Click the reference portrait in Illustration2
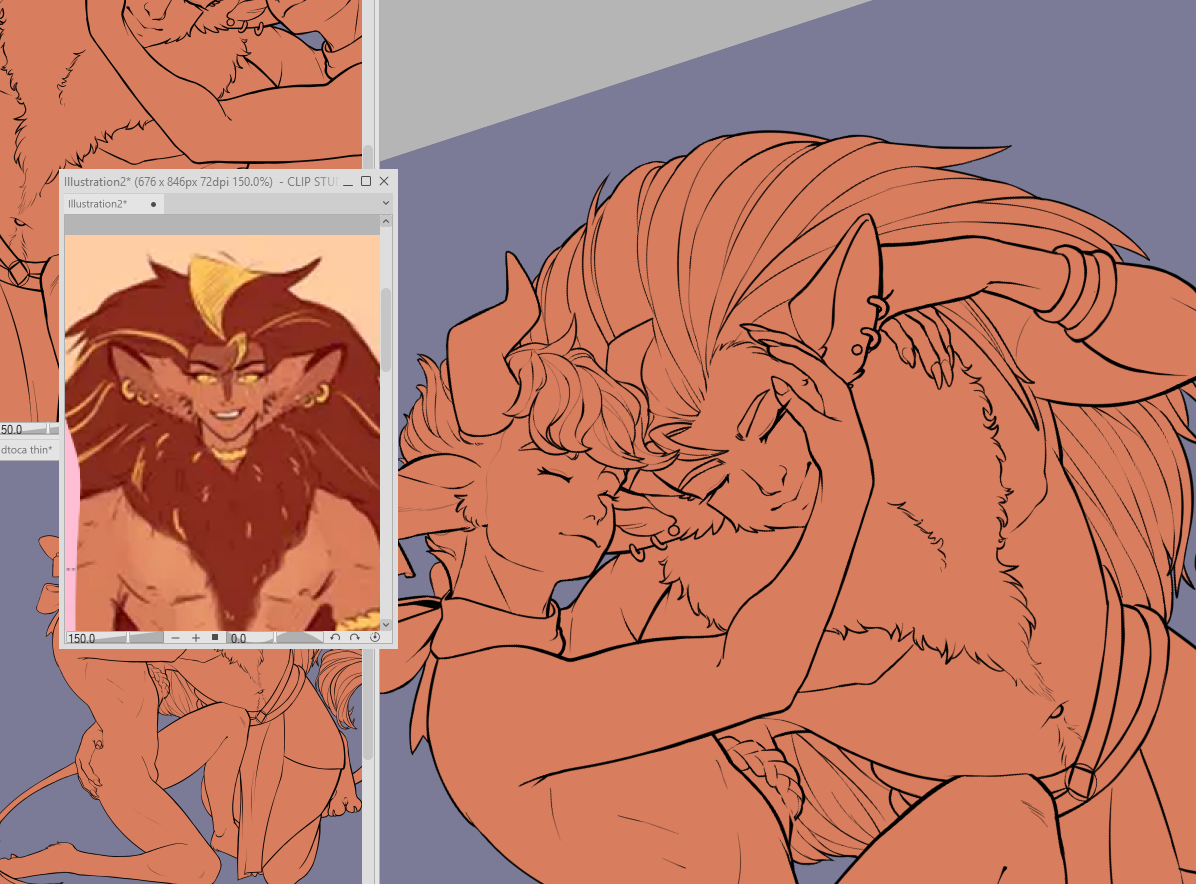This screenshot has width=1196, height=884. (x=223, y=432)
